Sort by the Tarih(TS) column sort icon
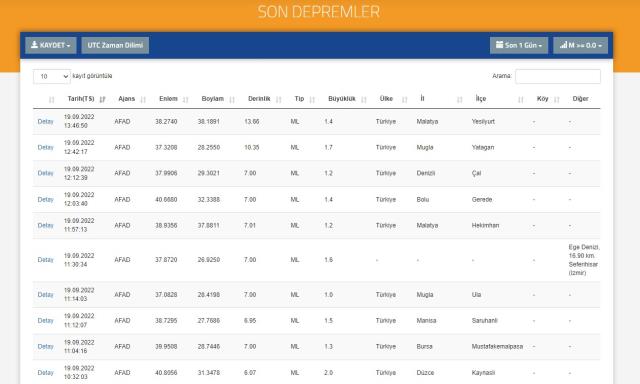This screenshot has width=640, height=384. (x=102, y=99)
